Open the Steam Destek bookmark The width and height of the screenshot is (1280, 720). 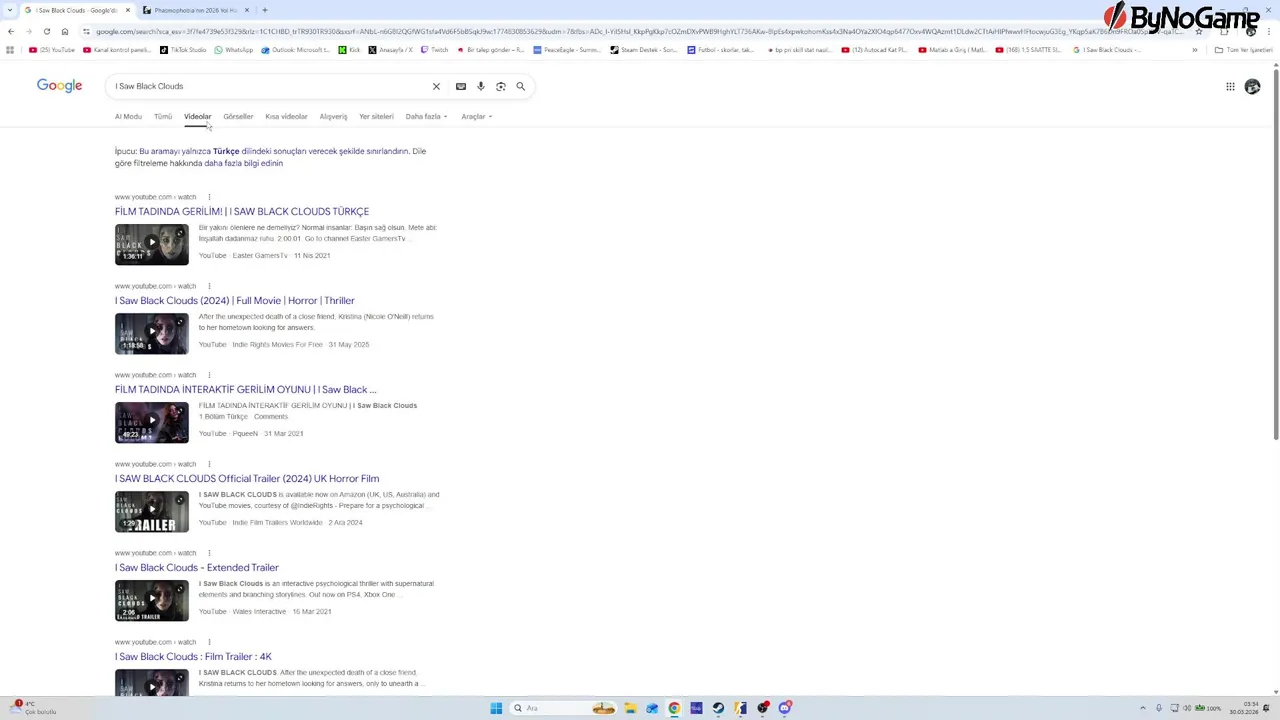tap(644, 49)
